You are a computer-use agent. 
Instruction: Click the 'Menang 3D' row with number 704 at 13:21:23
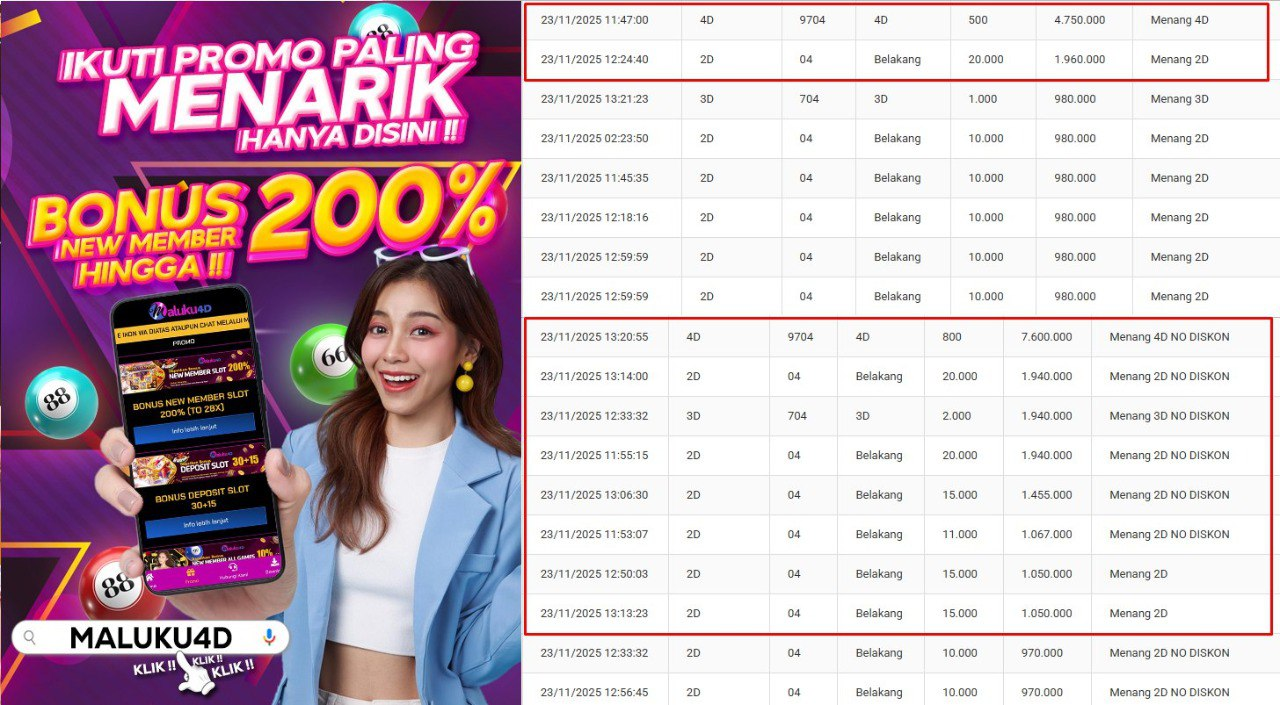pos(900,99)
